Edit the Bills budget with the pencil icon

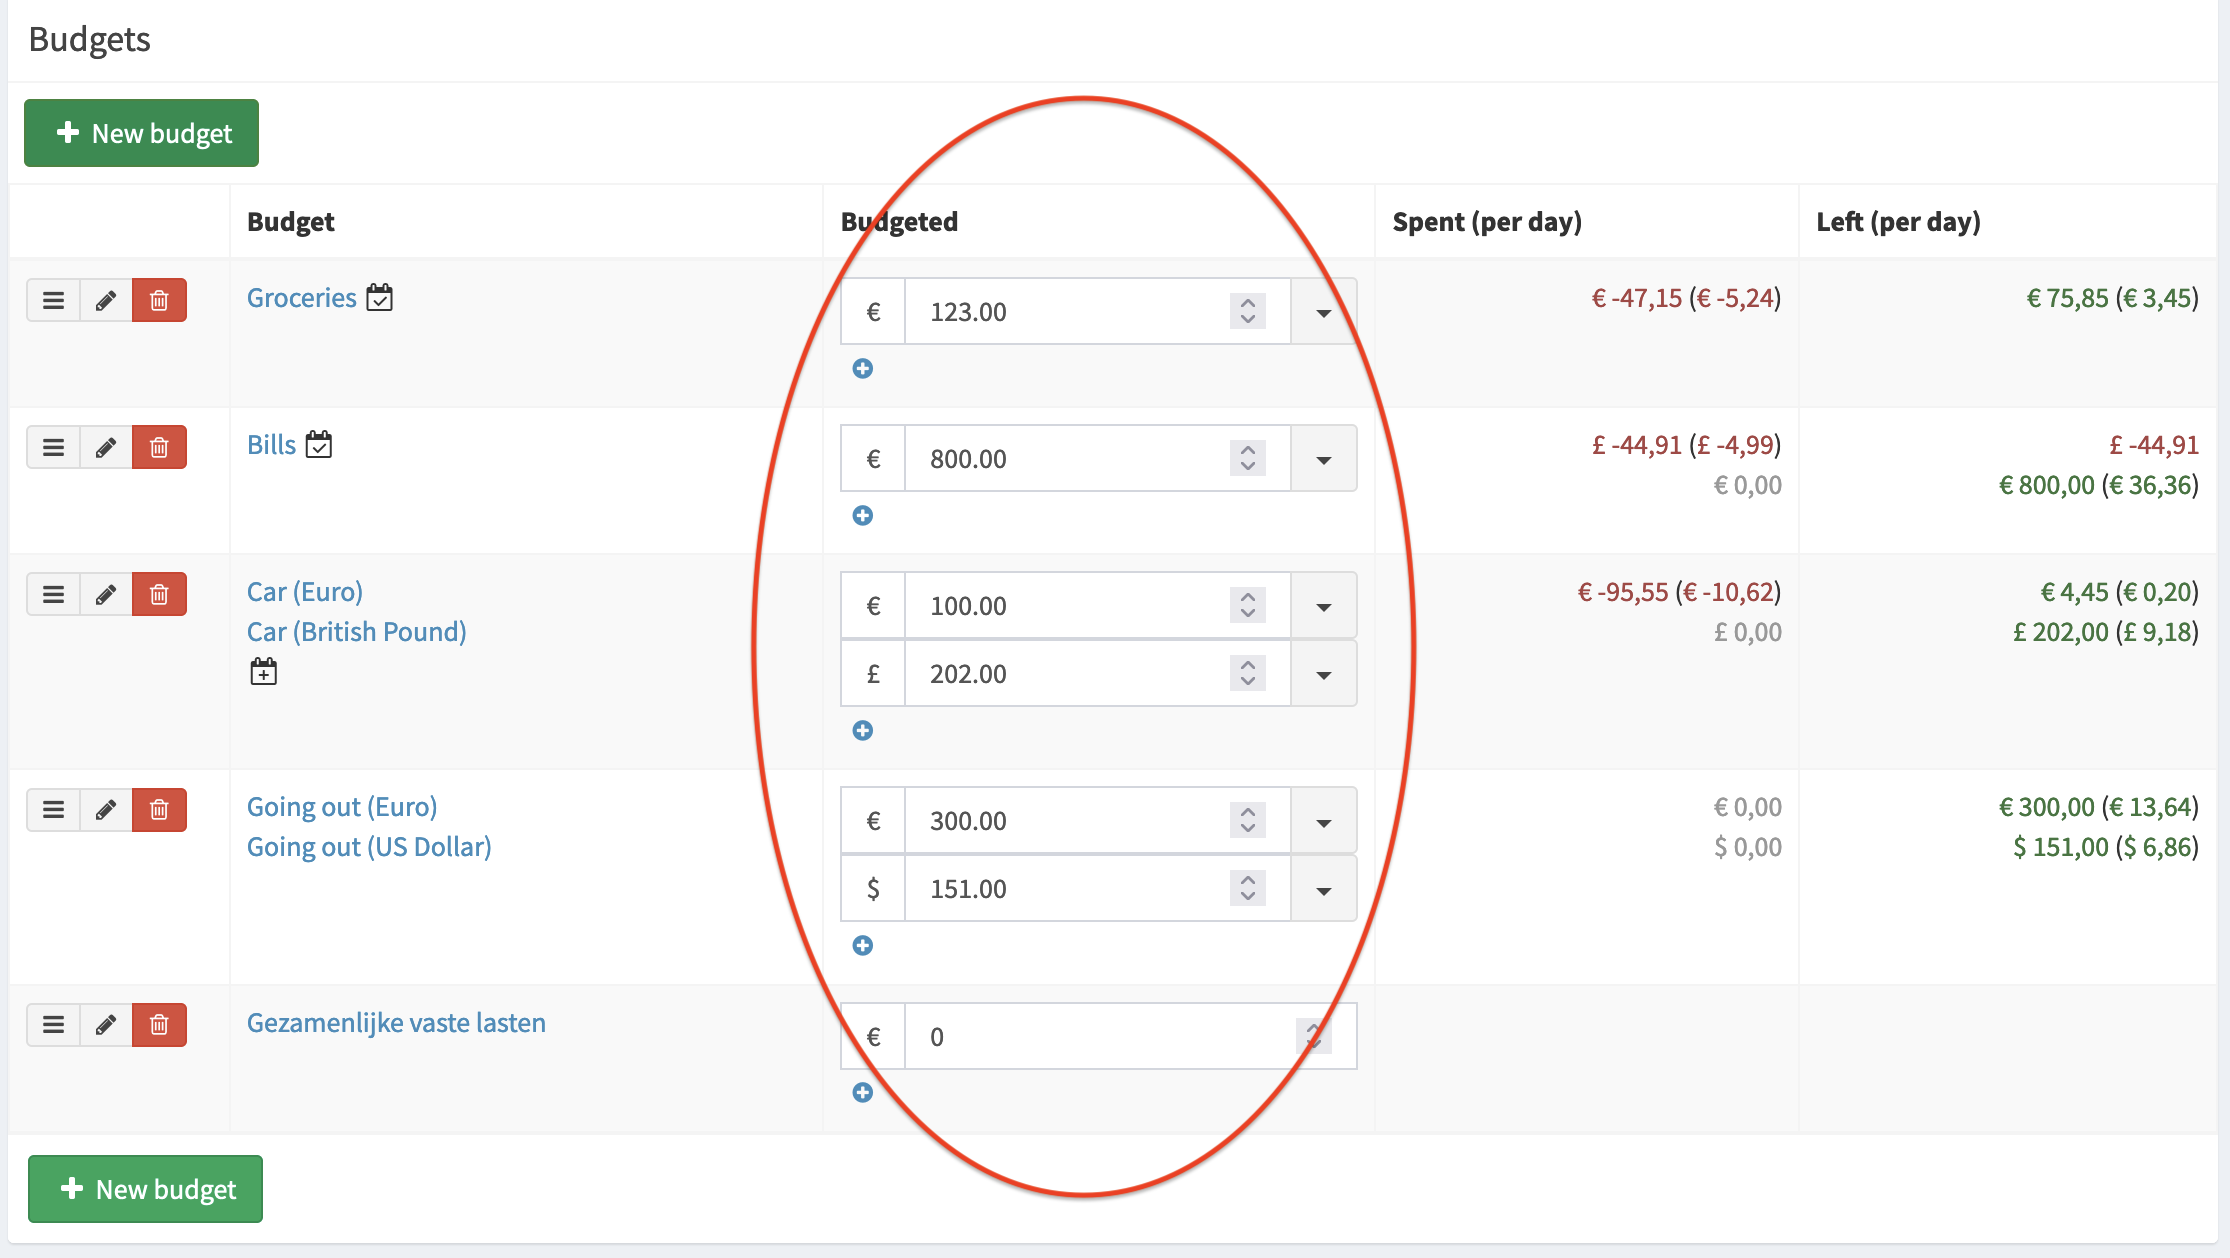point(106,447)
